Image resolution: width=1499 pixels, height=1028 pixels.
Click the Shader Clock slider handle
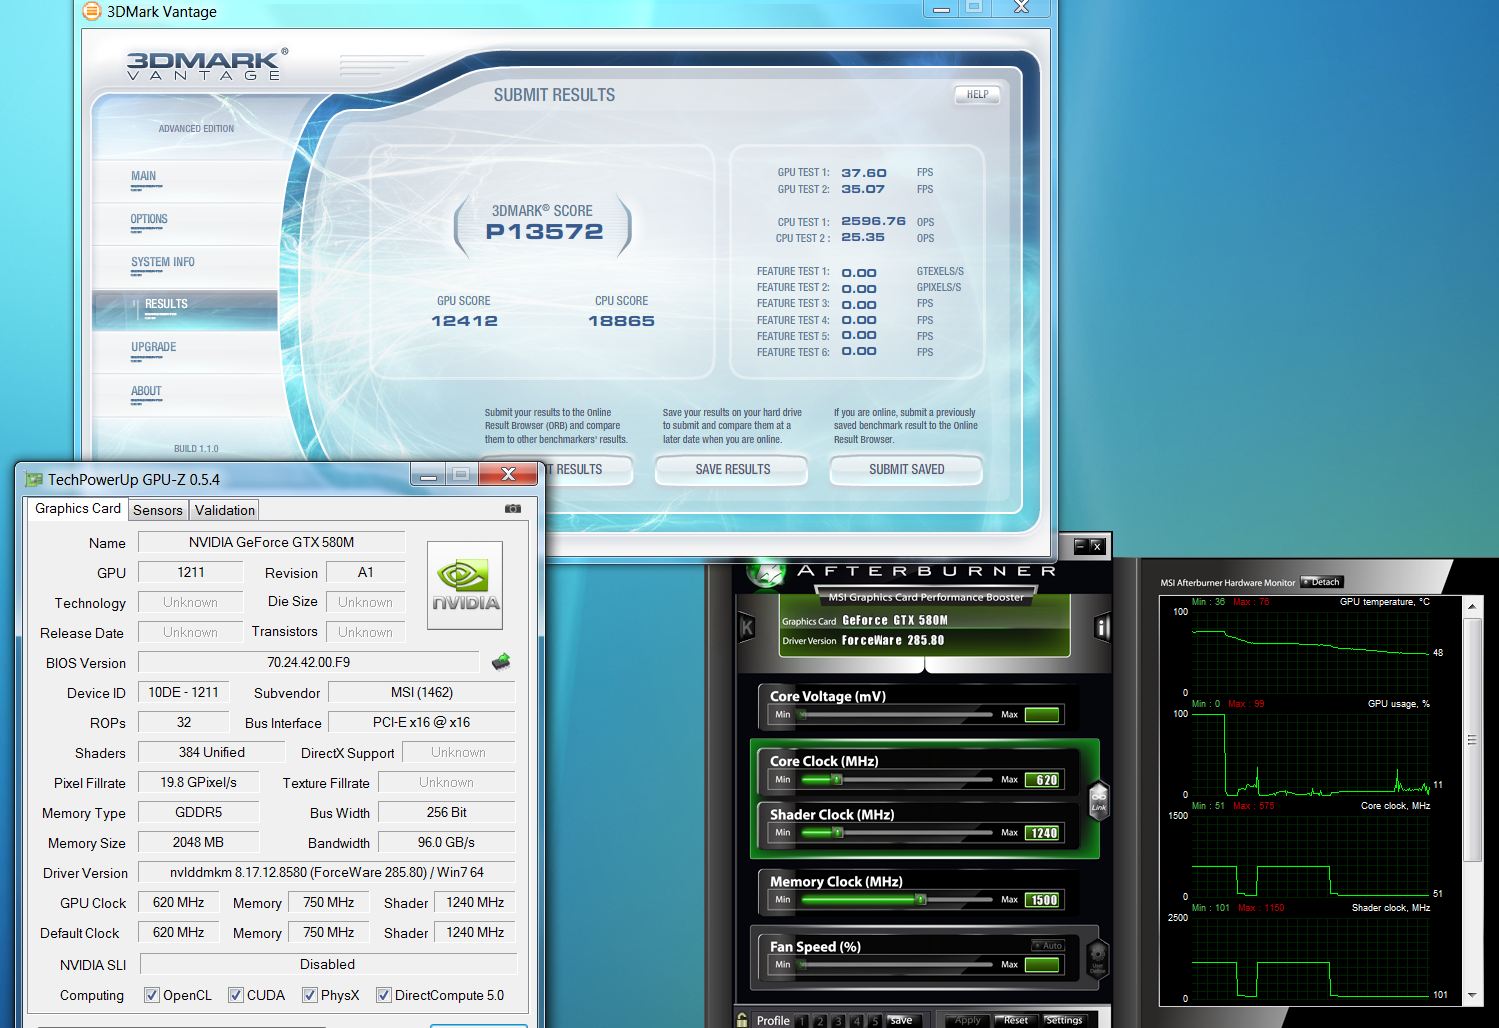click(837, 832)
